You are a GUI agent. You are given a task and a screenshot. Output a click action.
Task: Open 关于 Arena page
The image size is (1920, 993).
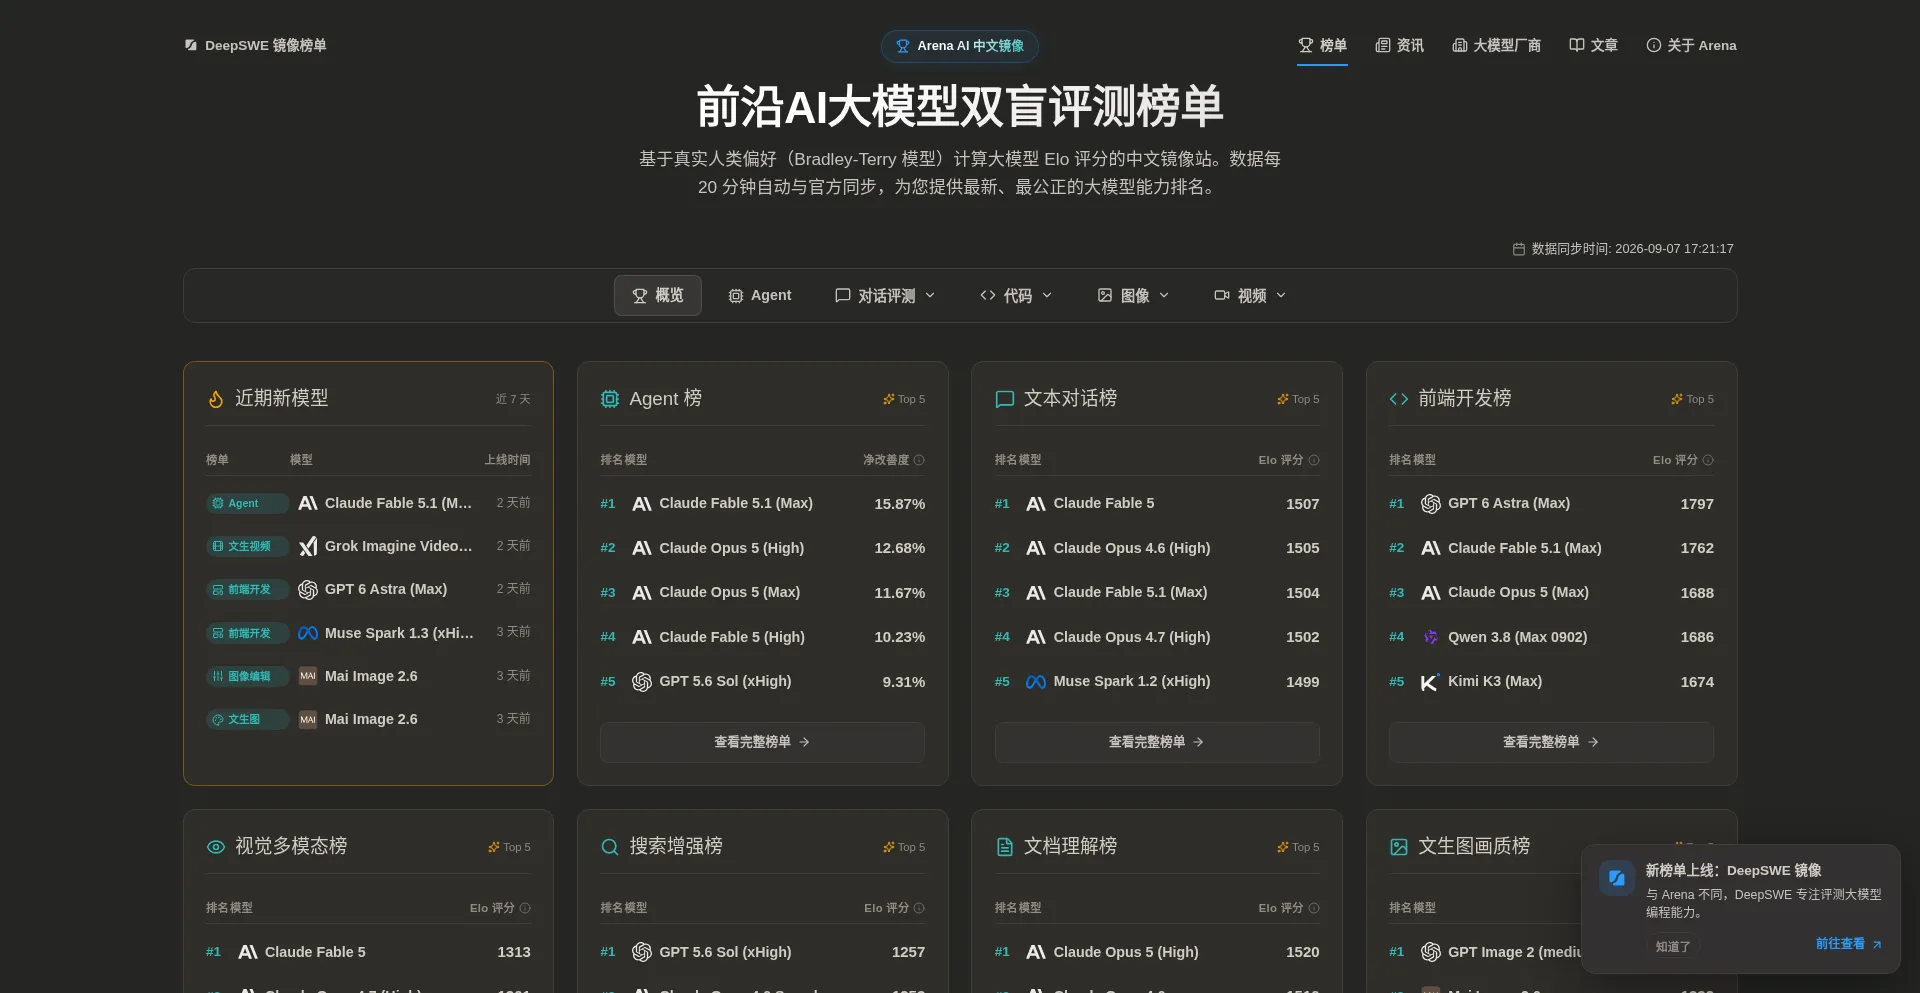click(1691, 45)
